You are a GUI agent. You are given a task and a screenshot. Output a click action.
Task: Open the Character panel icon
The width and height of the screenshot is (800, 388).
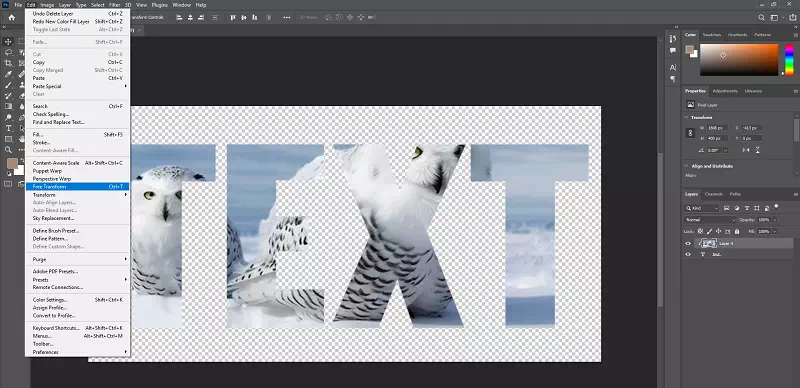tap(673, 67)
